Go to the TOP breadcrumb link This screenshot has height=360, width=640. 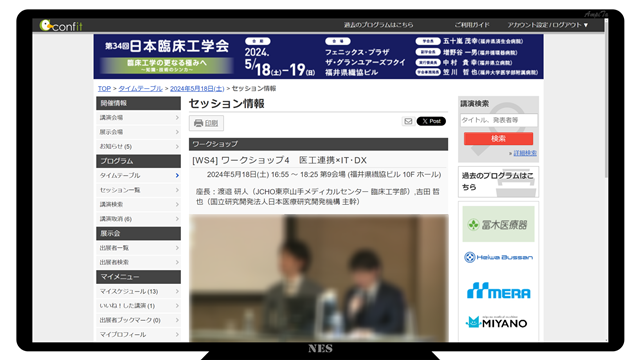pos(104,89)
